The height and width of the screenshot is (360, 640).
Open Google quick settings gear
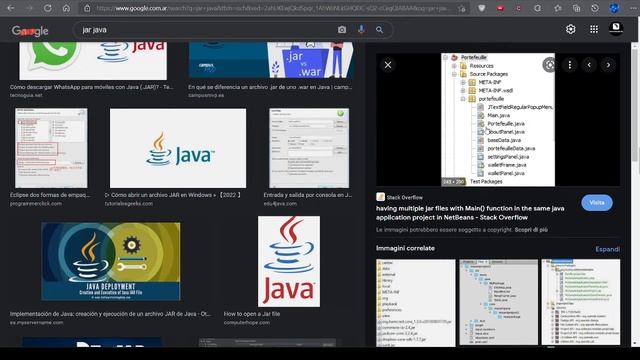coord(571,29)
